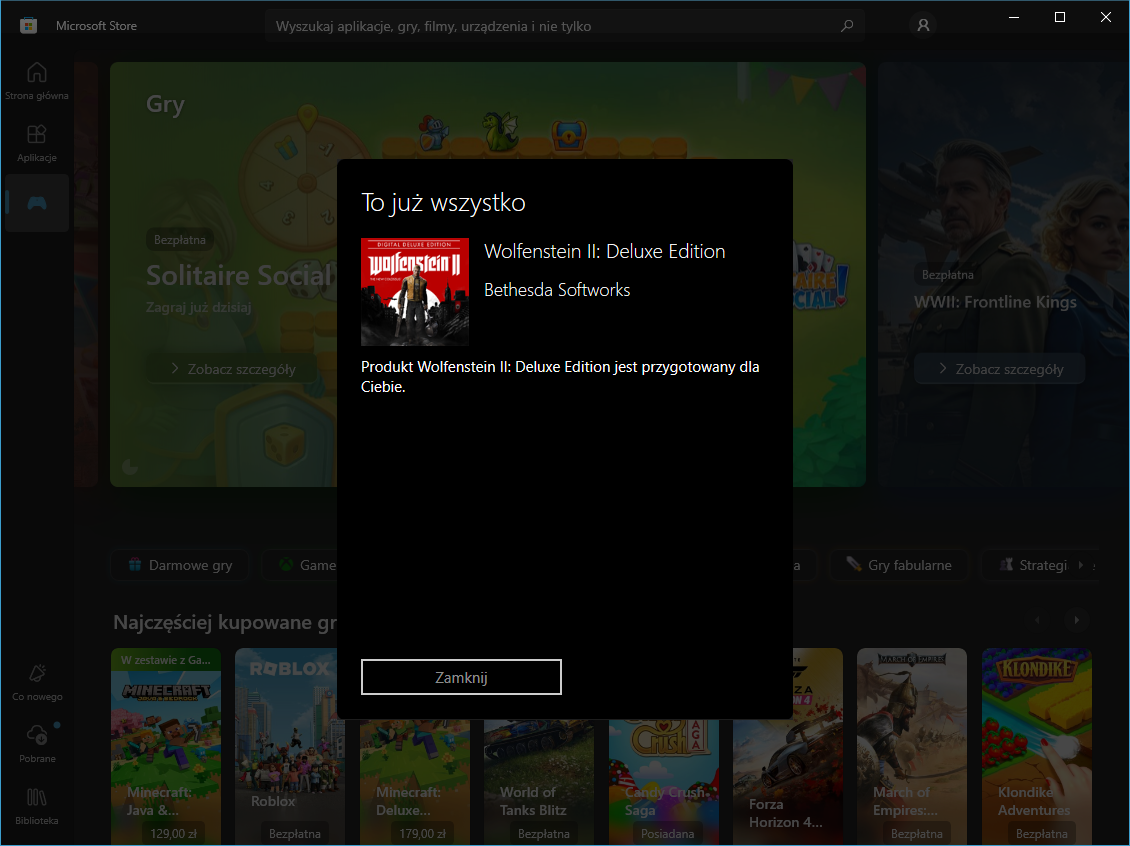Open the Candy Crush Saga card

click(664, 783)
